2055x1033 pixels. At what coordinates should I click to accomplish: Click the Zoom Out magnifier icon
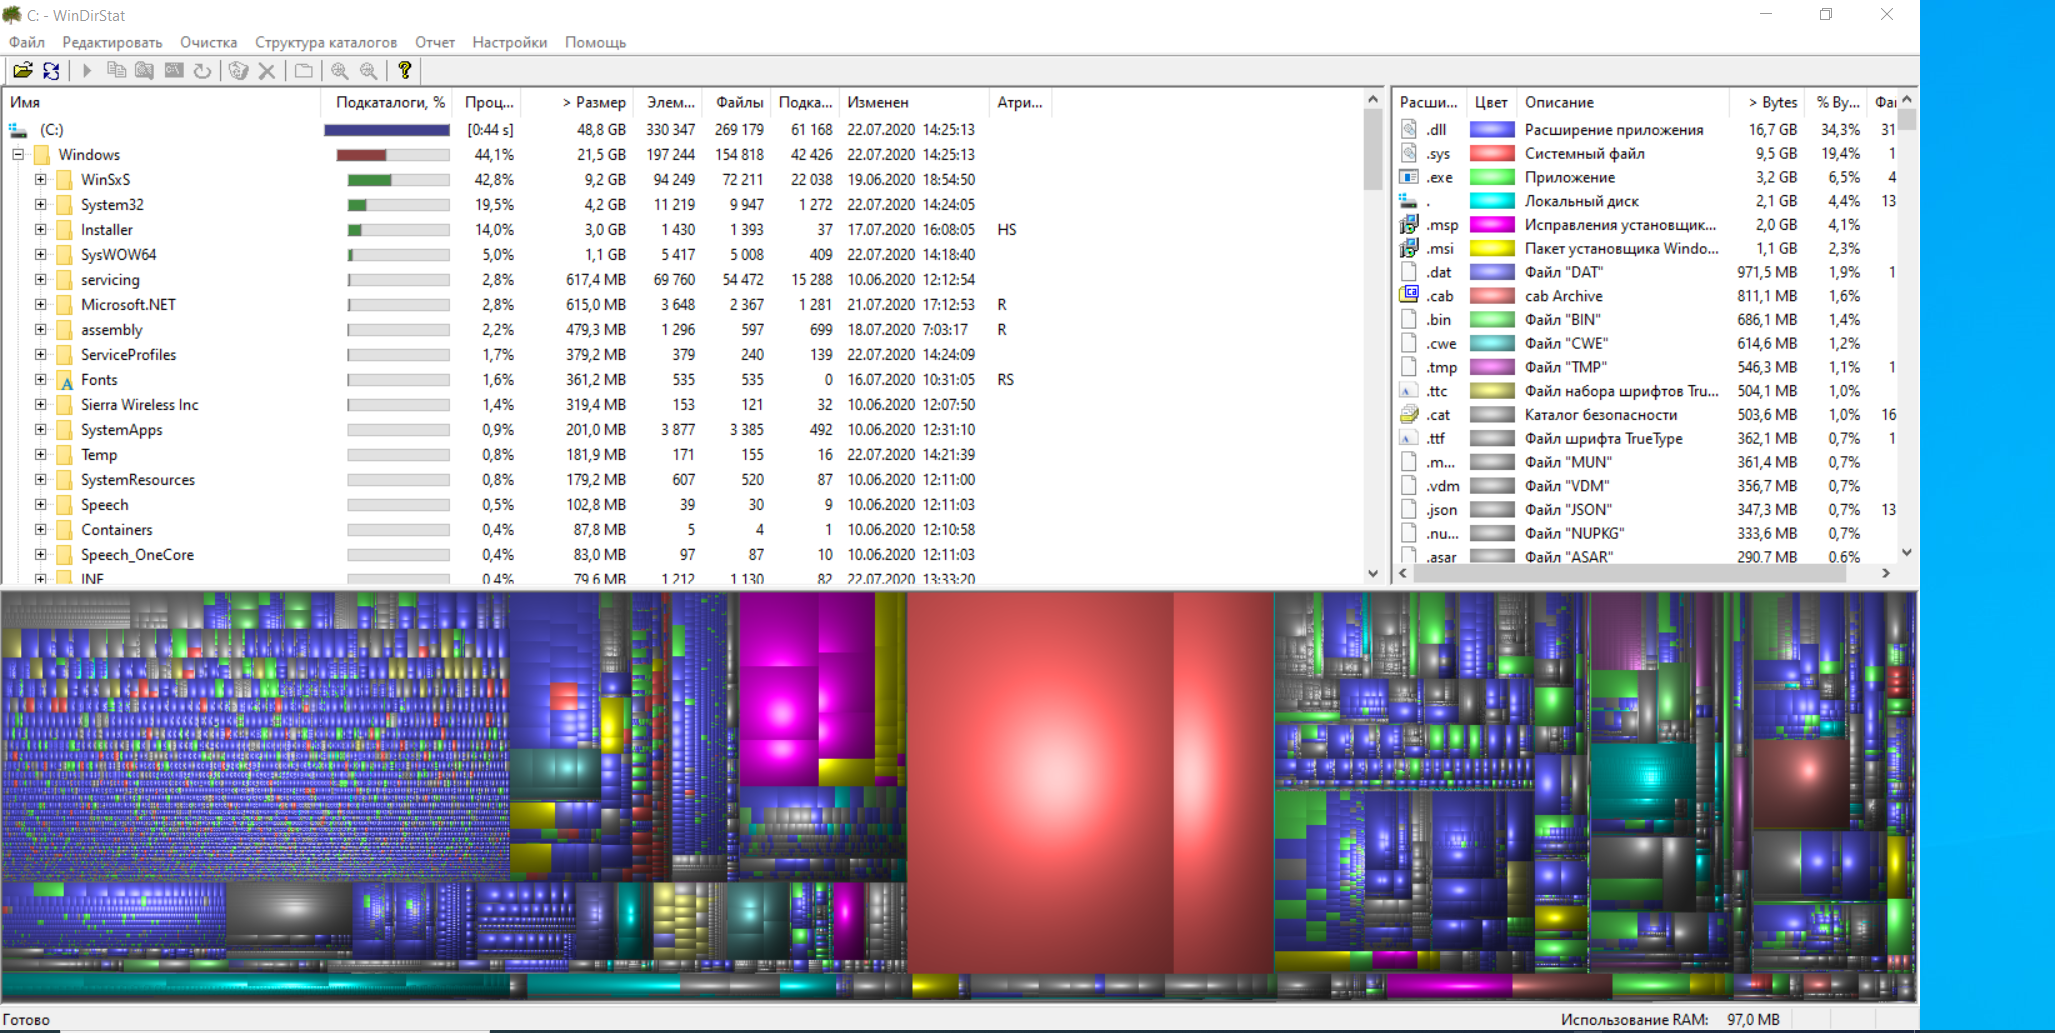point(369,70)
